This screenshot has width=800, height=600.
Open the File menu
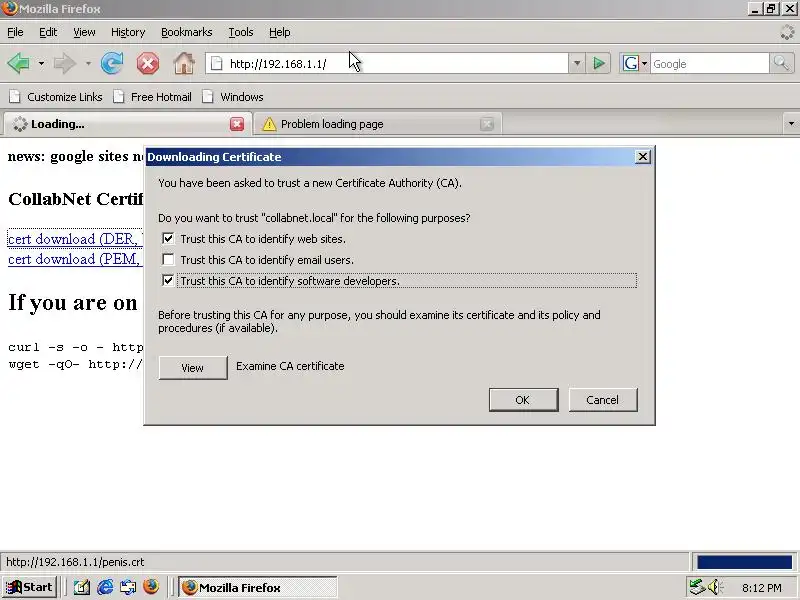[x=15, y=32]
